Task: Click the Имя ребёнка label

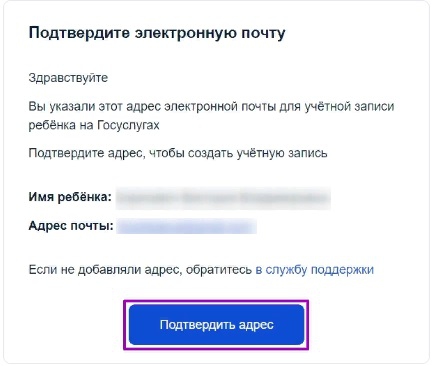Action: (70, 197)
